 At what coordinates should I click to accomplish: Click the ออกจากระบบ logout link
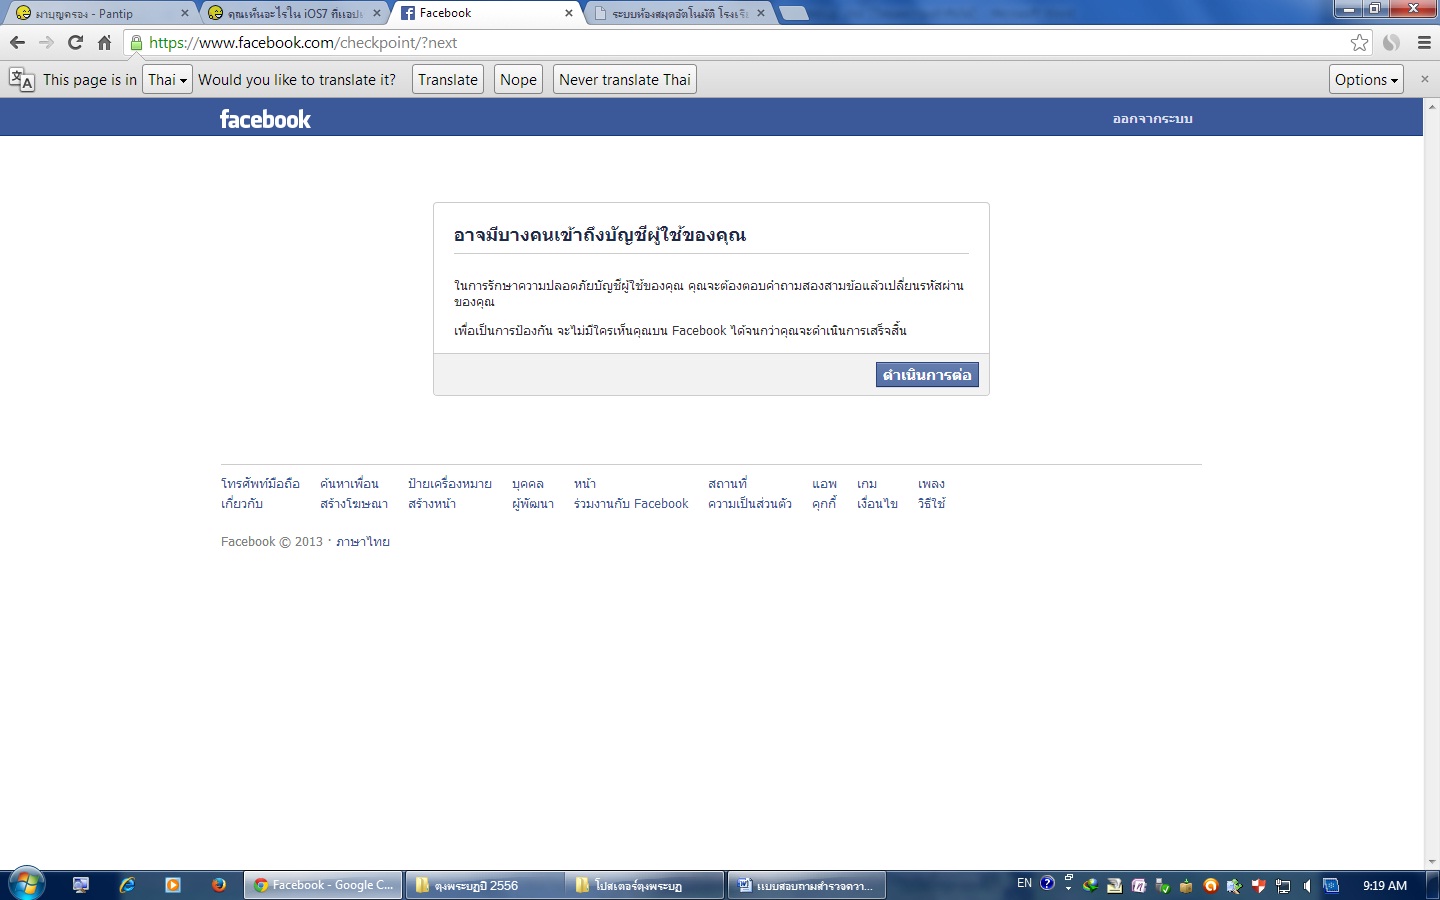click(x=1153, y=119)
